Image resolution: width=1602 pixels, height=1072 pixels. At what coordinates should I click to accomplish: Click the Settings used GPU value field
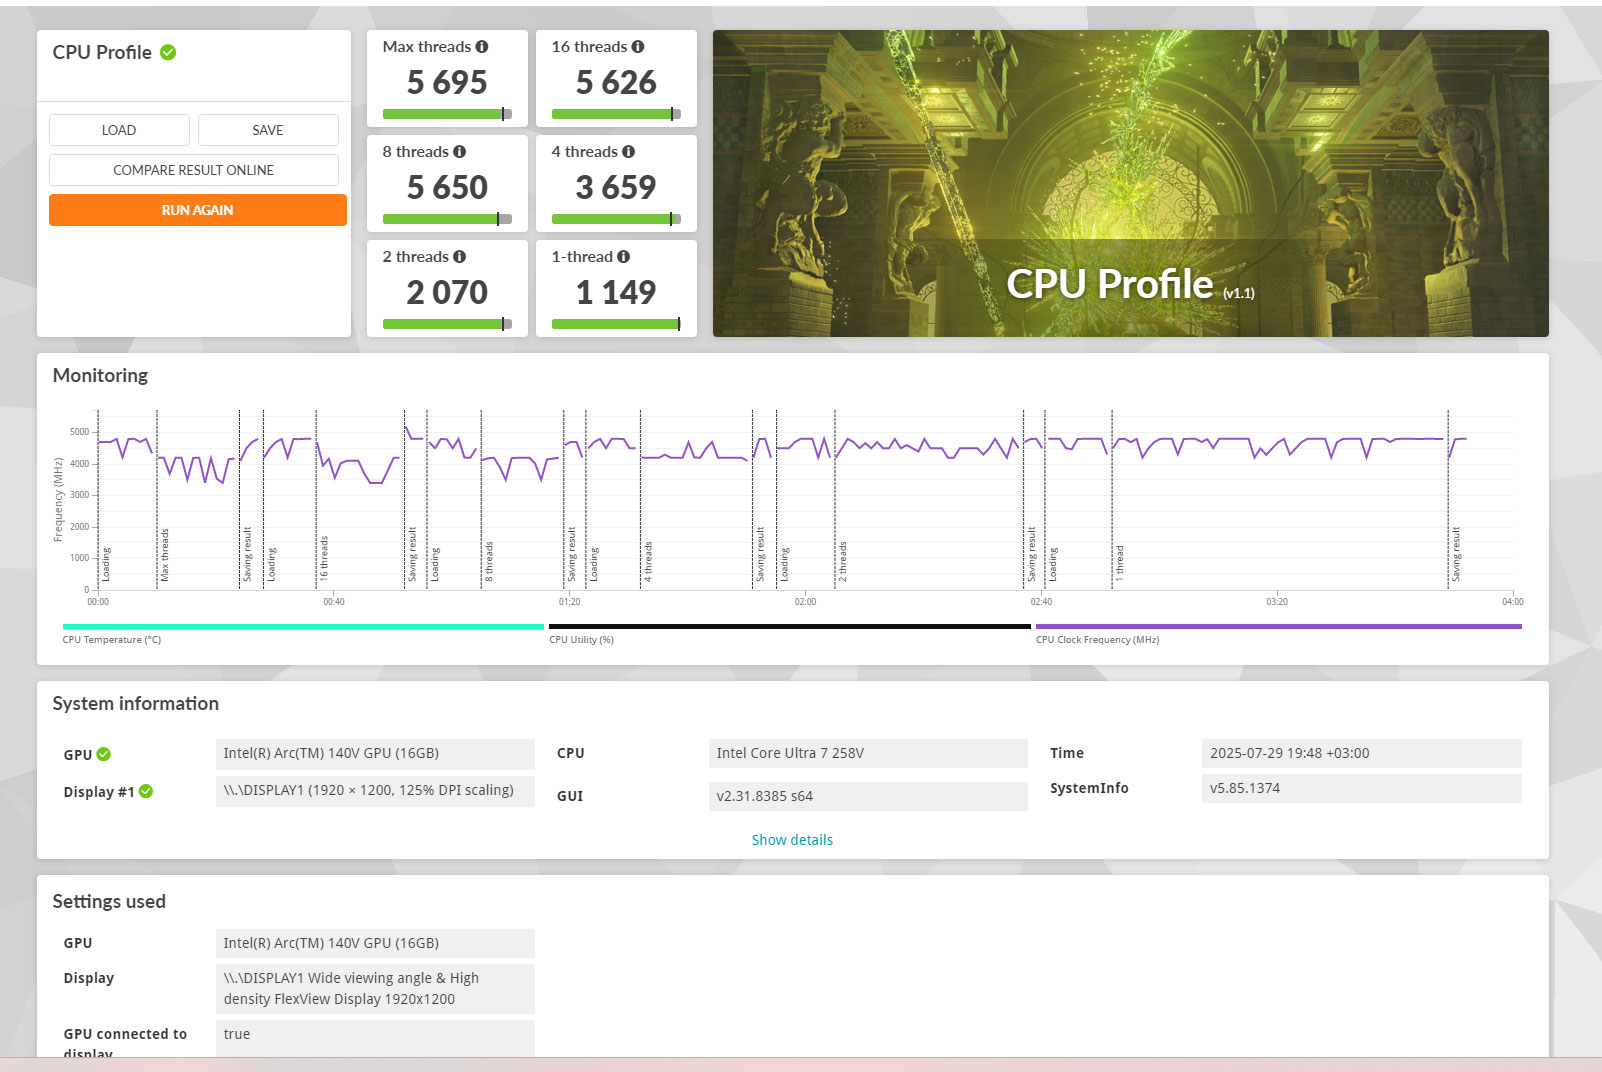375,943
